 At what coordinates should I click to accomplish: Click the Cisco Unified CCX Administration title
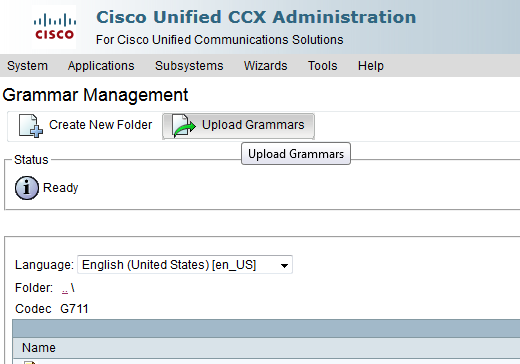(256, 17)
